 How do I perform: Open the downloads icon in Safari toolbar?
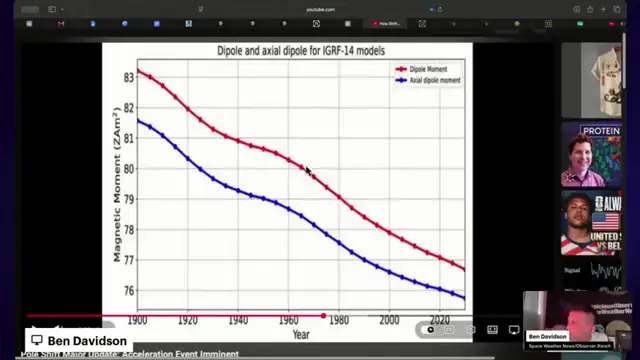576,9
